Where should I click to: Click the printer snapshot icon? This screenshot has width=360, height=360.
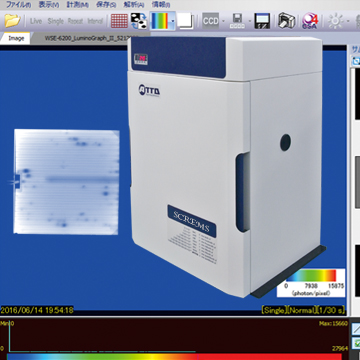click(286, 21)
